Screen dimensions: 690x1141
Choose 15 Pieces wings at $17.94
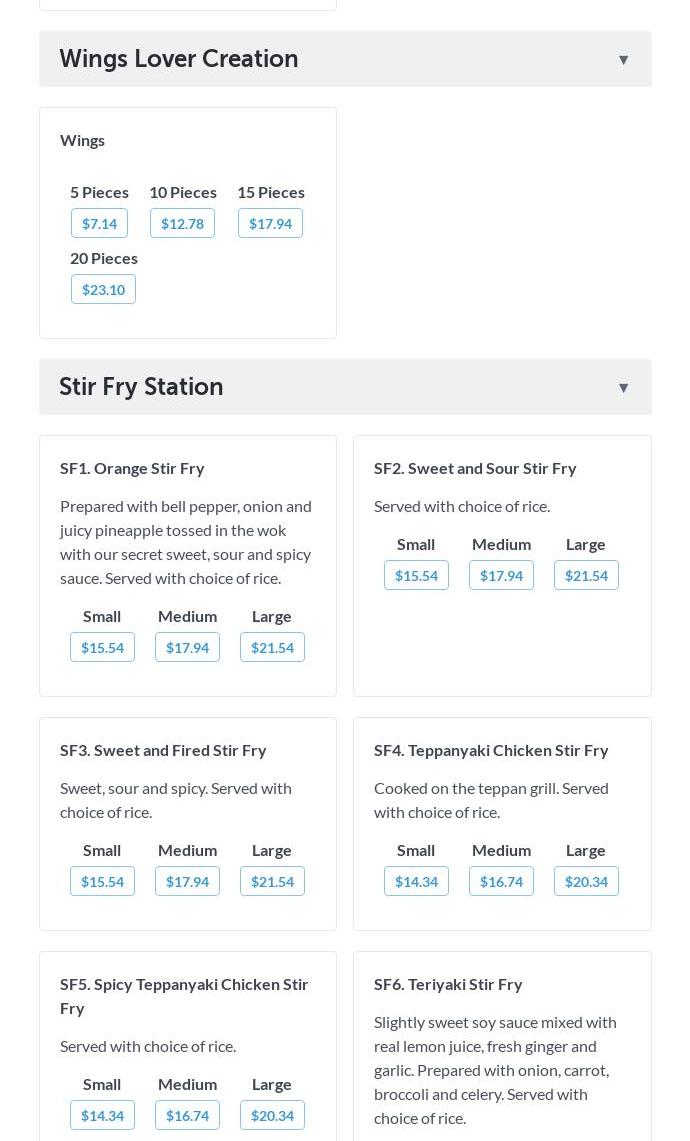[x=270, y=224]
